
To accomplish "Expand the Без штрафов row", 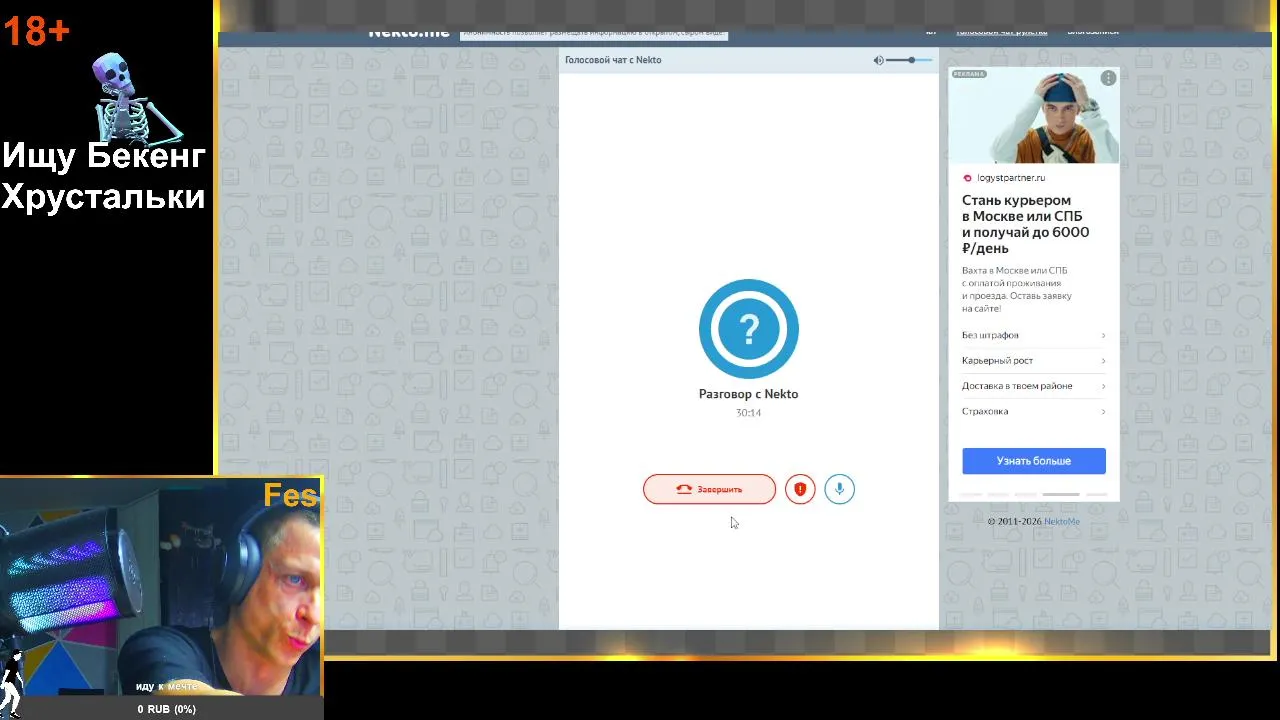I will click(1034, 335).
